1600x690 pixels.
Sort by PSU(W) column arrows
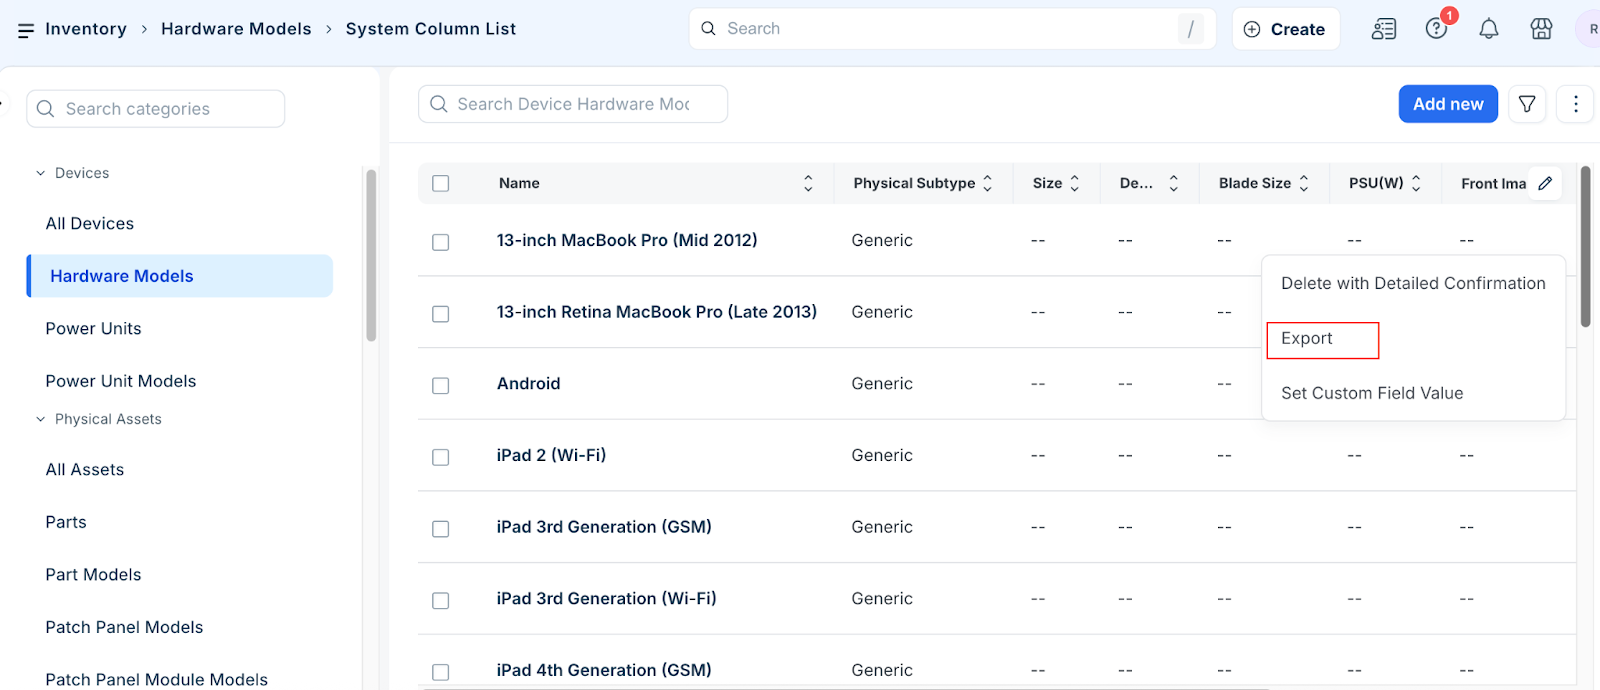coord(1416,183)
